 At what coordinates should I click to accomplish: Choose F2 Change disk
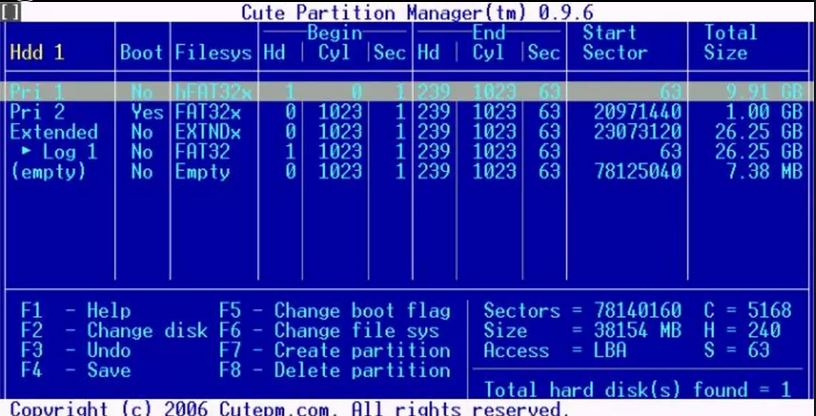[114, 331]
